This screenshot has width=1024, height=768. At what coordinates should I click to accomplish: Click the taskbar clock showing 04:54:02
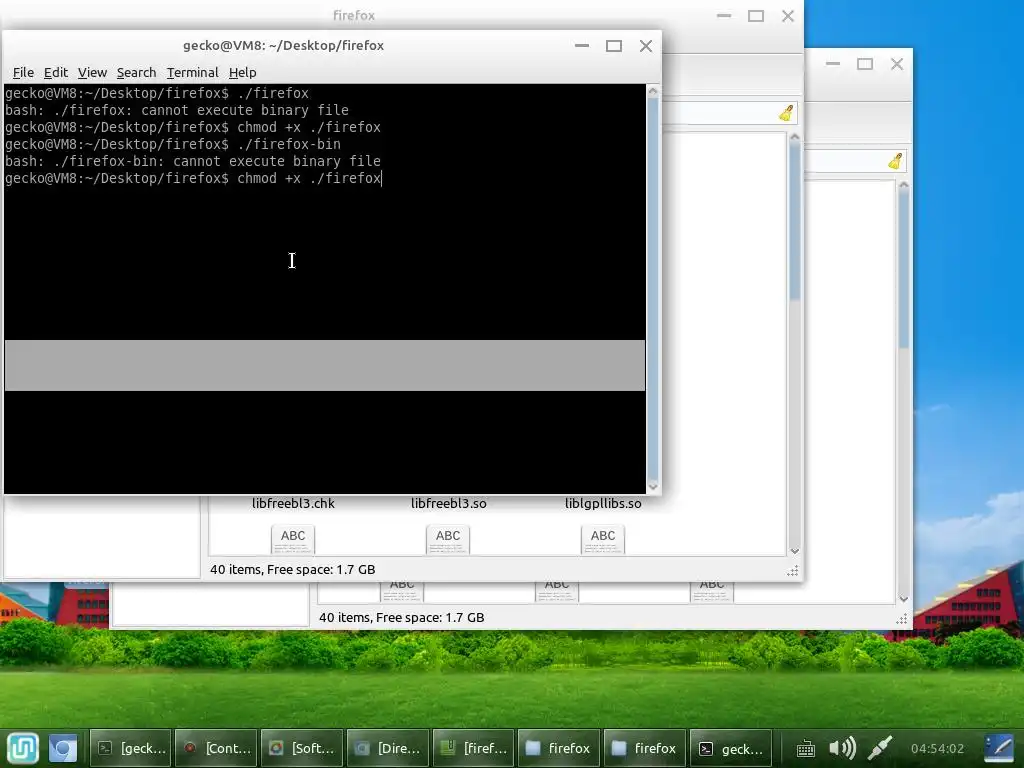[x=937, y=748]
